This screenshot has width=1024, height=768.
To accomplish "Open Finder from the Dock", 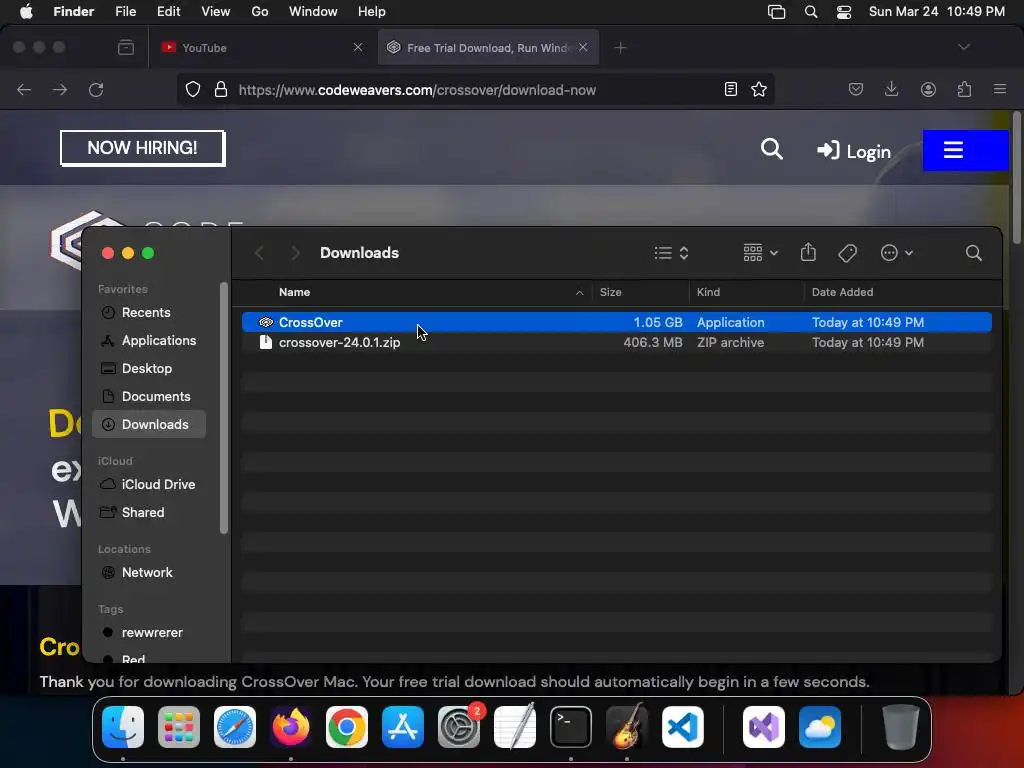I will [123, 727].
